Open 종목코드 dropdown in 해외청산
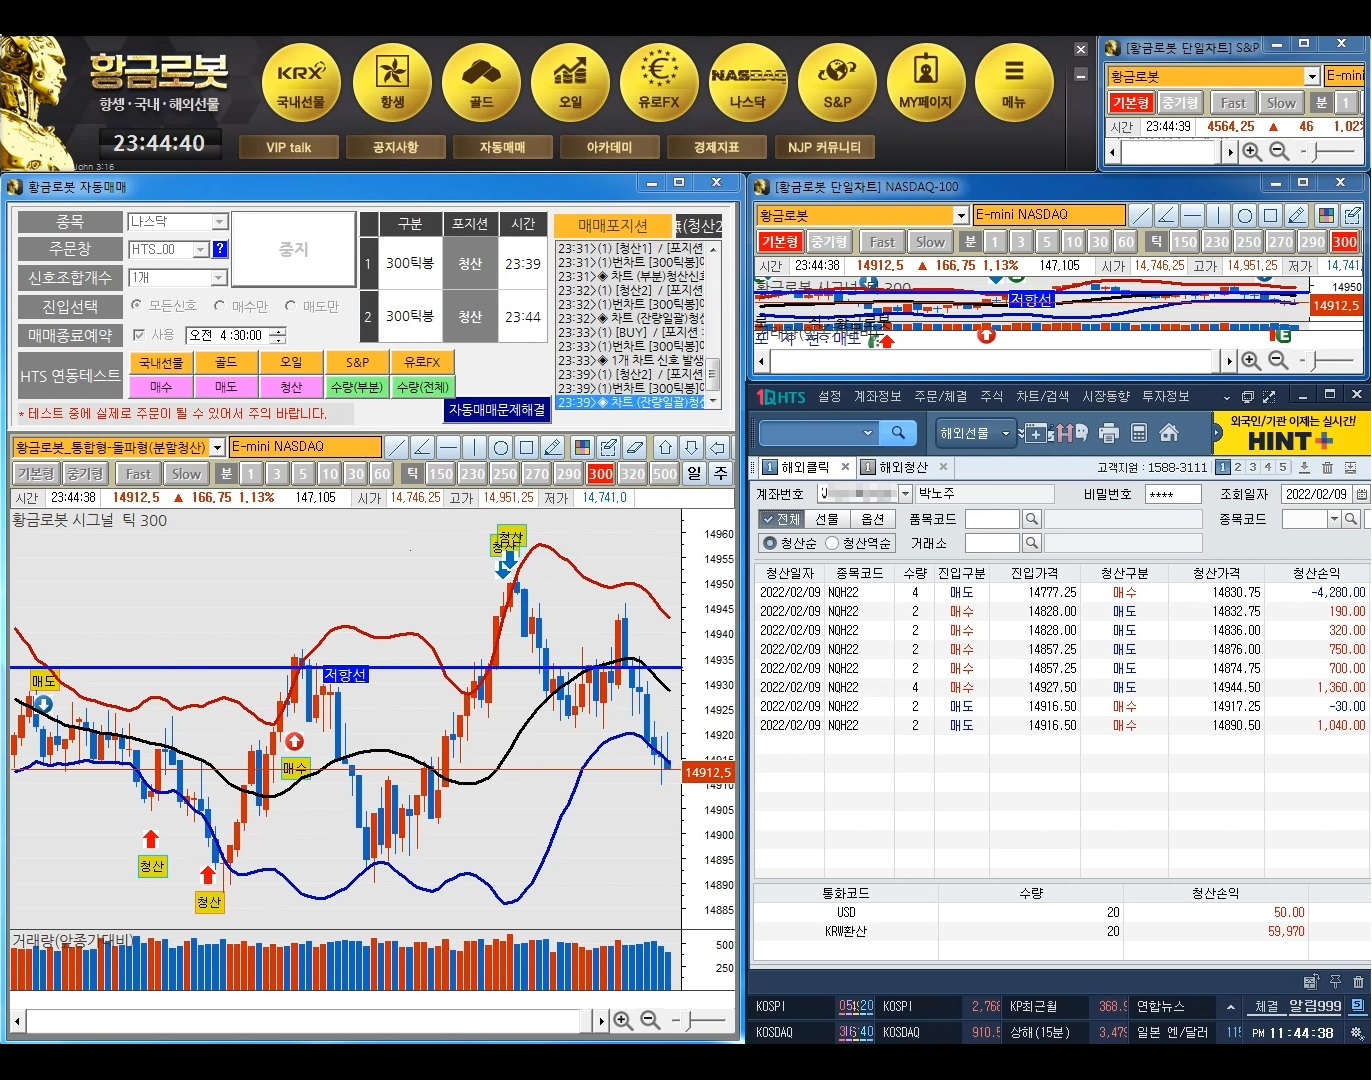The height and width of the screenshot is (1080, 1372). pyautogui.click(x=1334, y=519)
